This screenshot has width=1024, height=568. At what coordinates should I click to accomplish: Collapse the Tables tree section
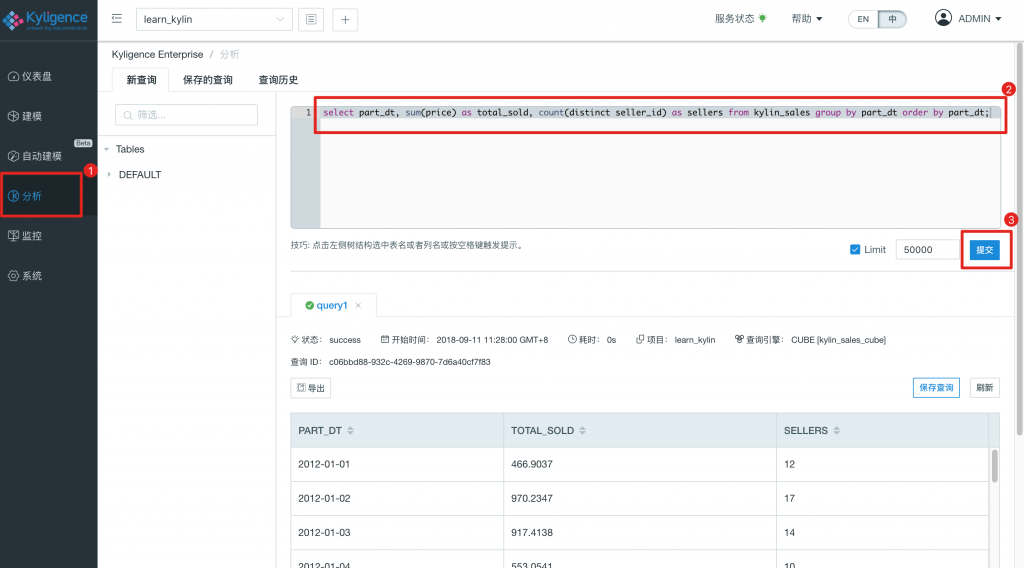point(107,150)
